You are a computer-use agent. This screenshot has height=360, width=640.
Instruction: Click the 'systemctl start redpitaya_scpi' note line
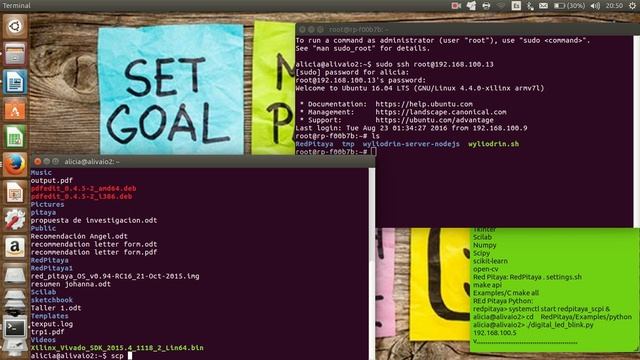pos(542,309)
